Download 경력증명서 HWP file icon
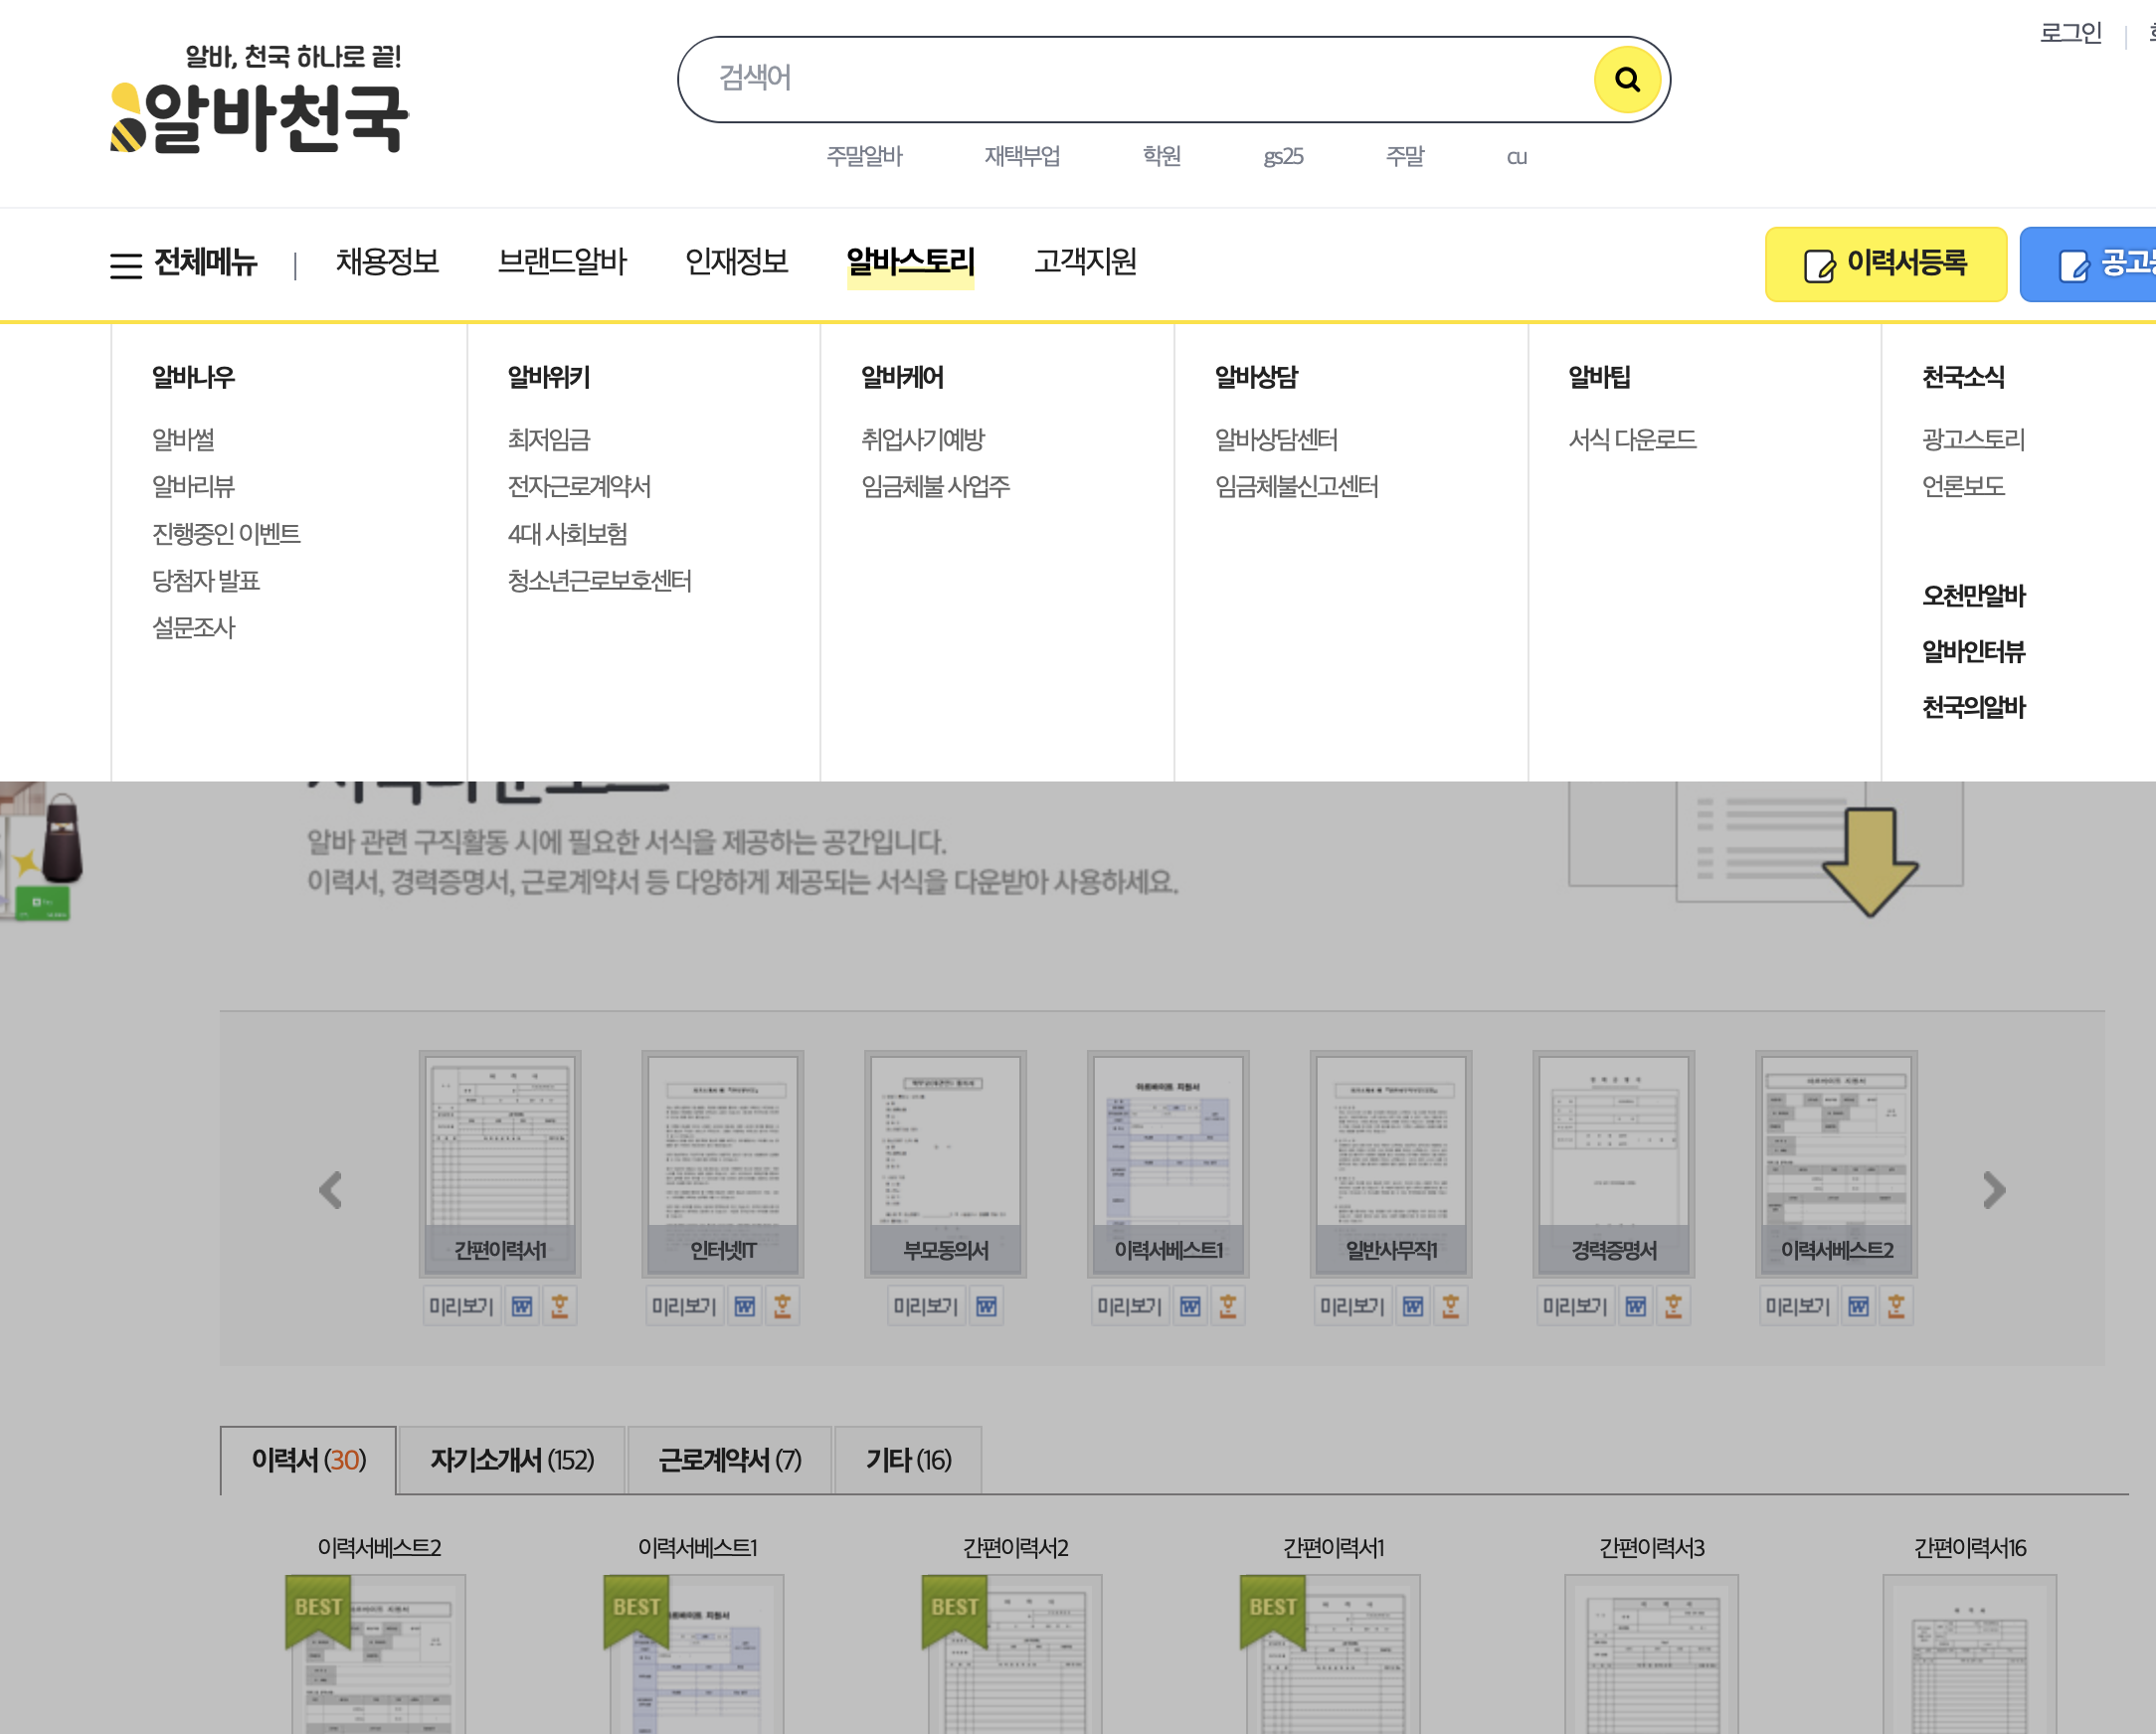The width and height of the screenshot is (2156, 1734). point(1673,1306)
